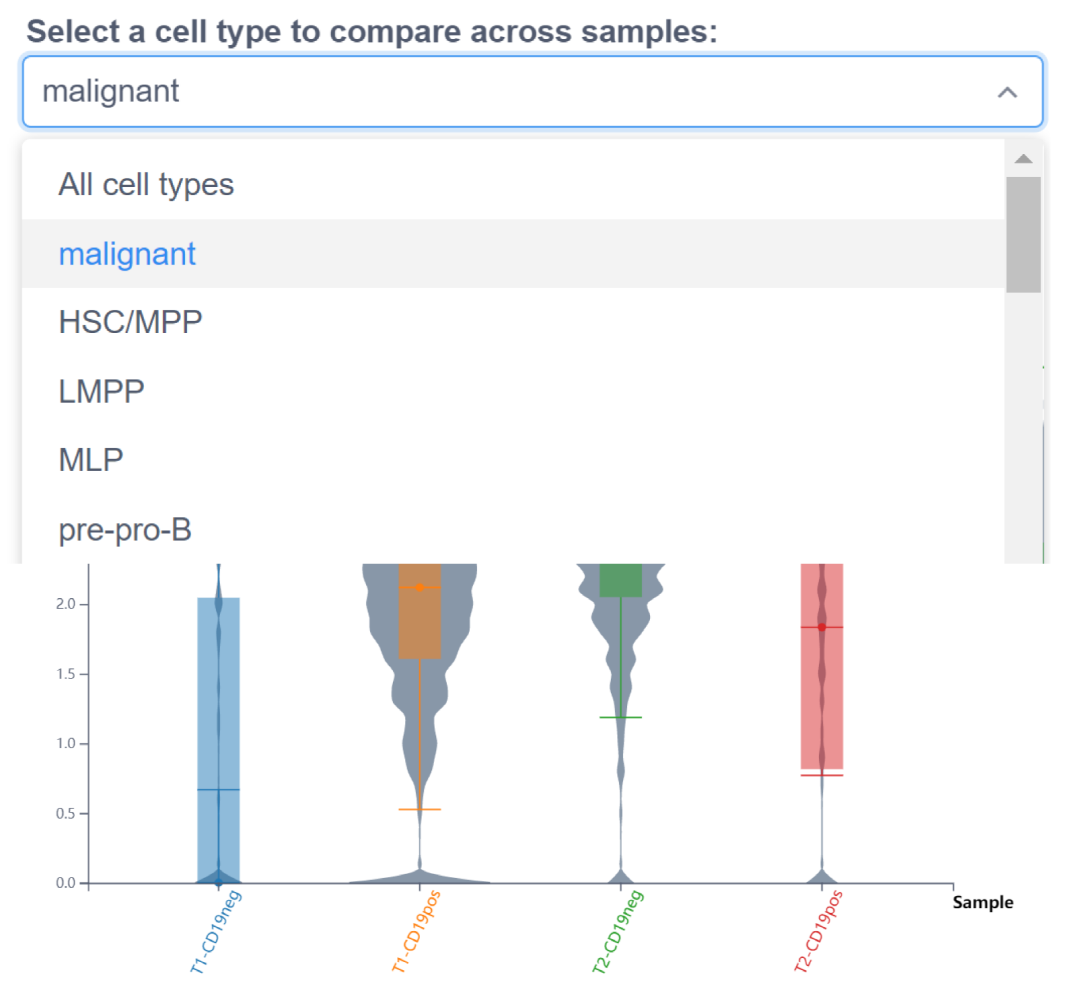The height and width of the screenshot is (999, 1080).
Task: Select 'All cell types' option
Action: click(x=146, y=185)
